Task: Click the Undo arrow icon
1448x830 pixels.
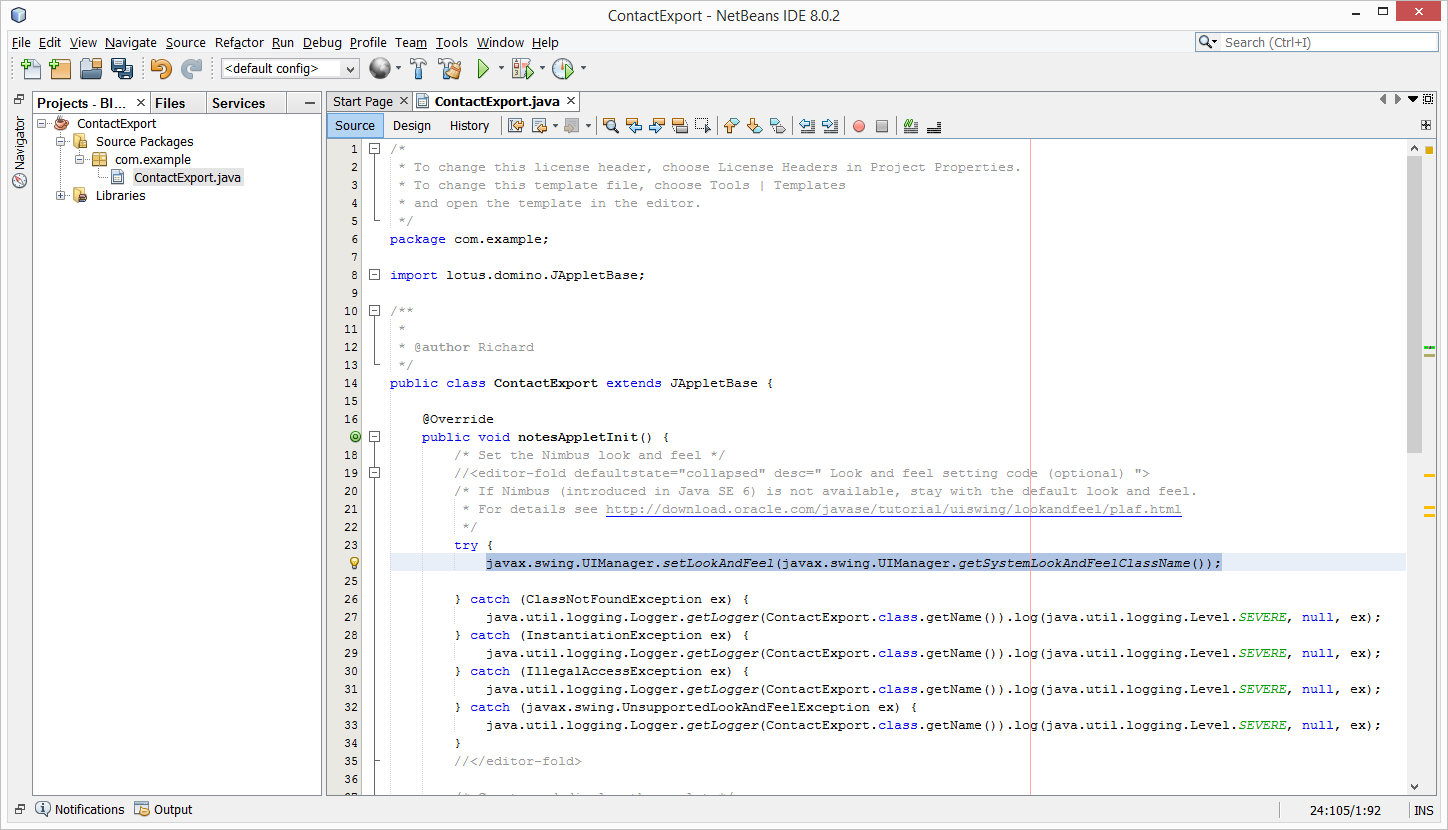Action: pos(161,69)
